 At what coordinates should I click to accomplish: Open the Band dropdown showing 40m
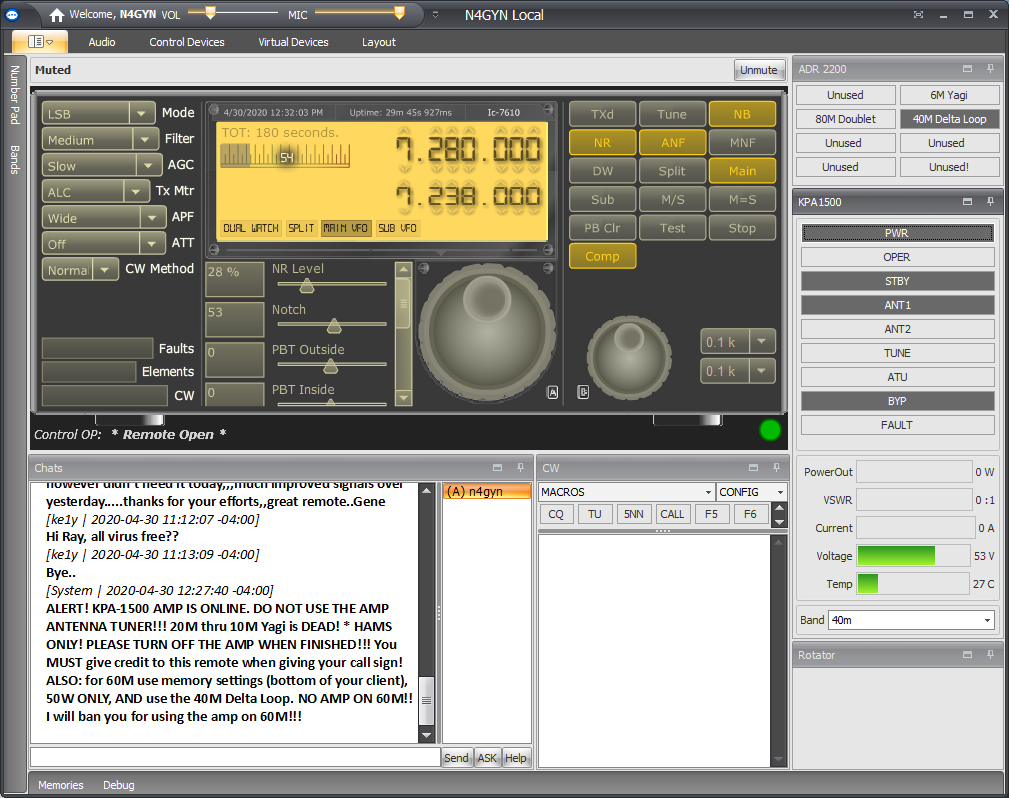[x=911, y=620]
